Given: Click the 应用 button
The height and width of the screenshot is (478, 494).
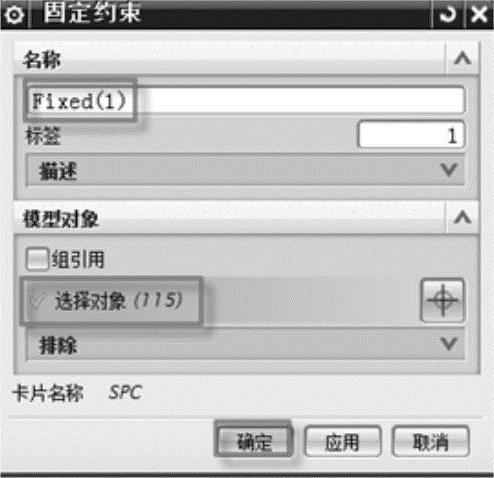Looking at the screenshot, I should tap(342, 442).
